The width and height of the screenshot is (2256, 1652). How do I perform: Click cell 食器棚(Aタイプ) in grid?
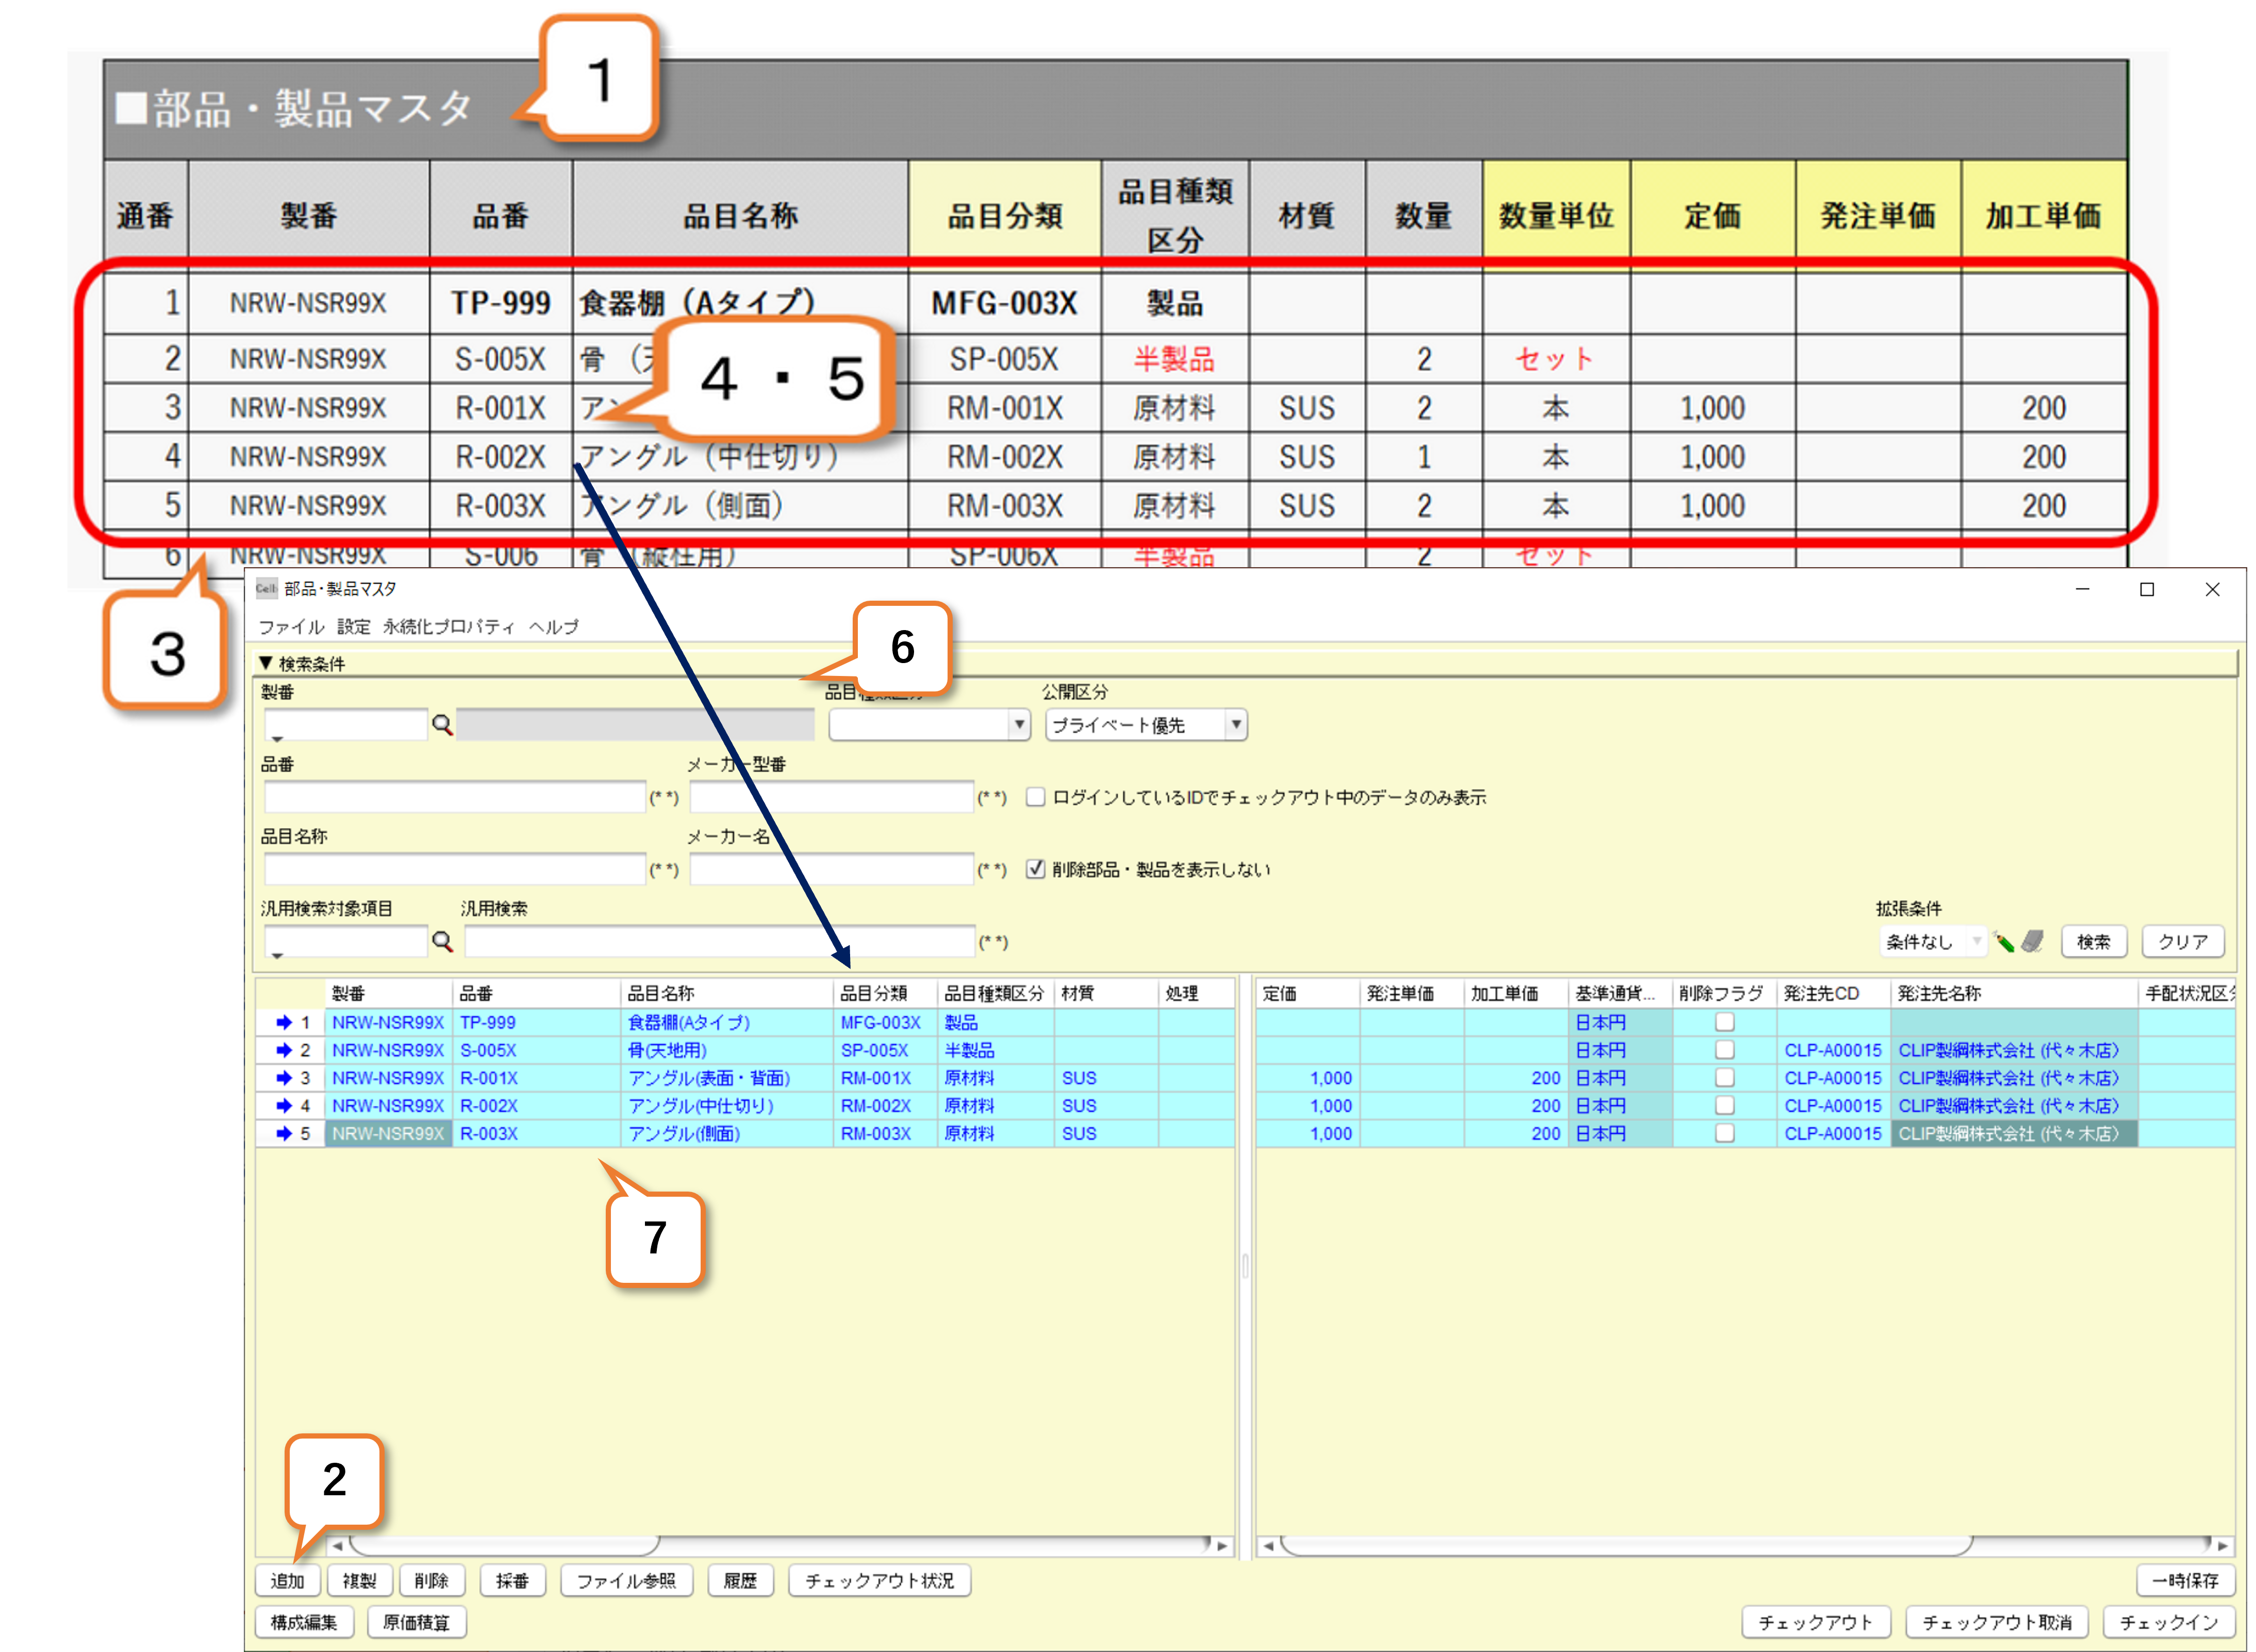coord(726,1022)
